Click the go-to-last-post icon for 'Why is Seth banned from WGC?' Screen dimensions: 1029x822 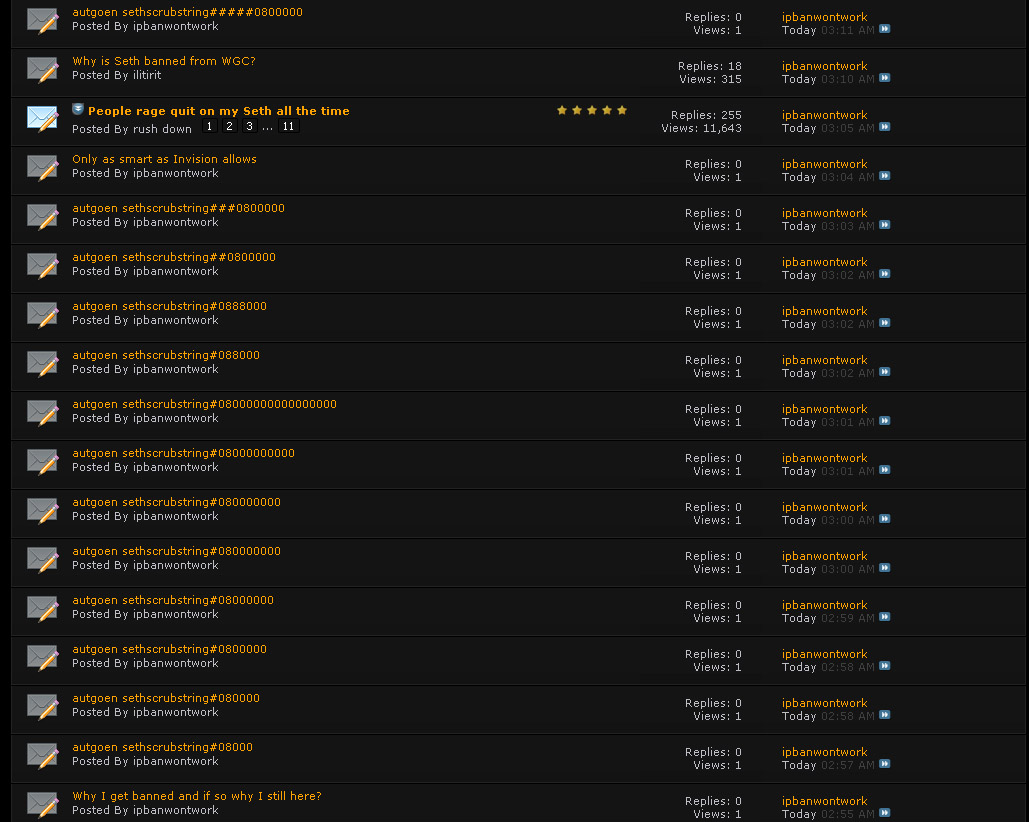(884, 78)
